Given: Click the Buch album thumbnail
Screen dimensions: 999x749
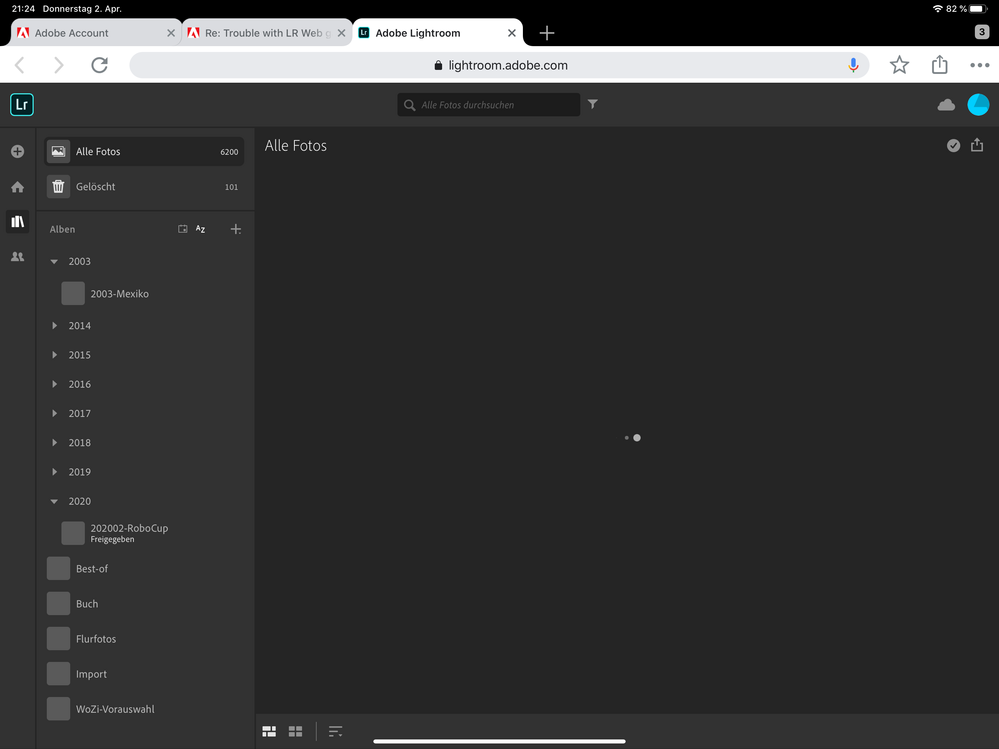Looking at the screenshot, I should (x=58, y=604).
